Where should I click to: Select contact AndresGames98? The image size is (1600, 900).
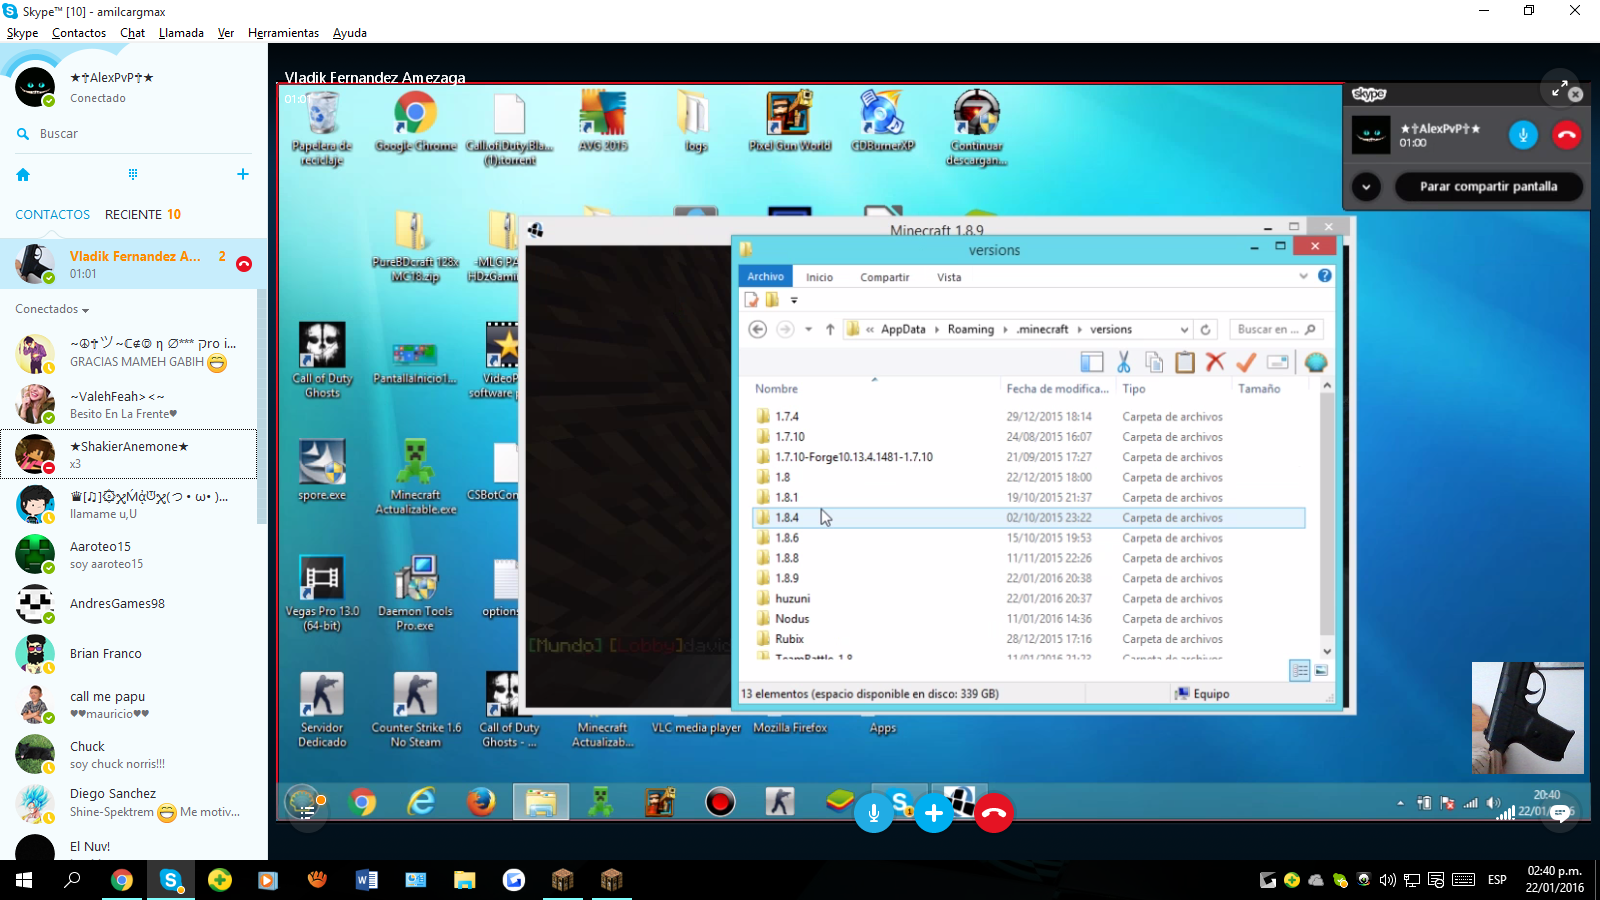pos(128,604)
